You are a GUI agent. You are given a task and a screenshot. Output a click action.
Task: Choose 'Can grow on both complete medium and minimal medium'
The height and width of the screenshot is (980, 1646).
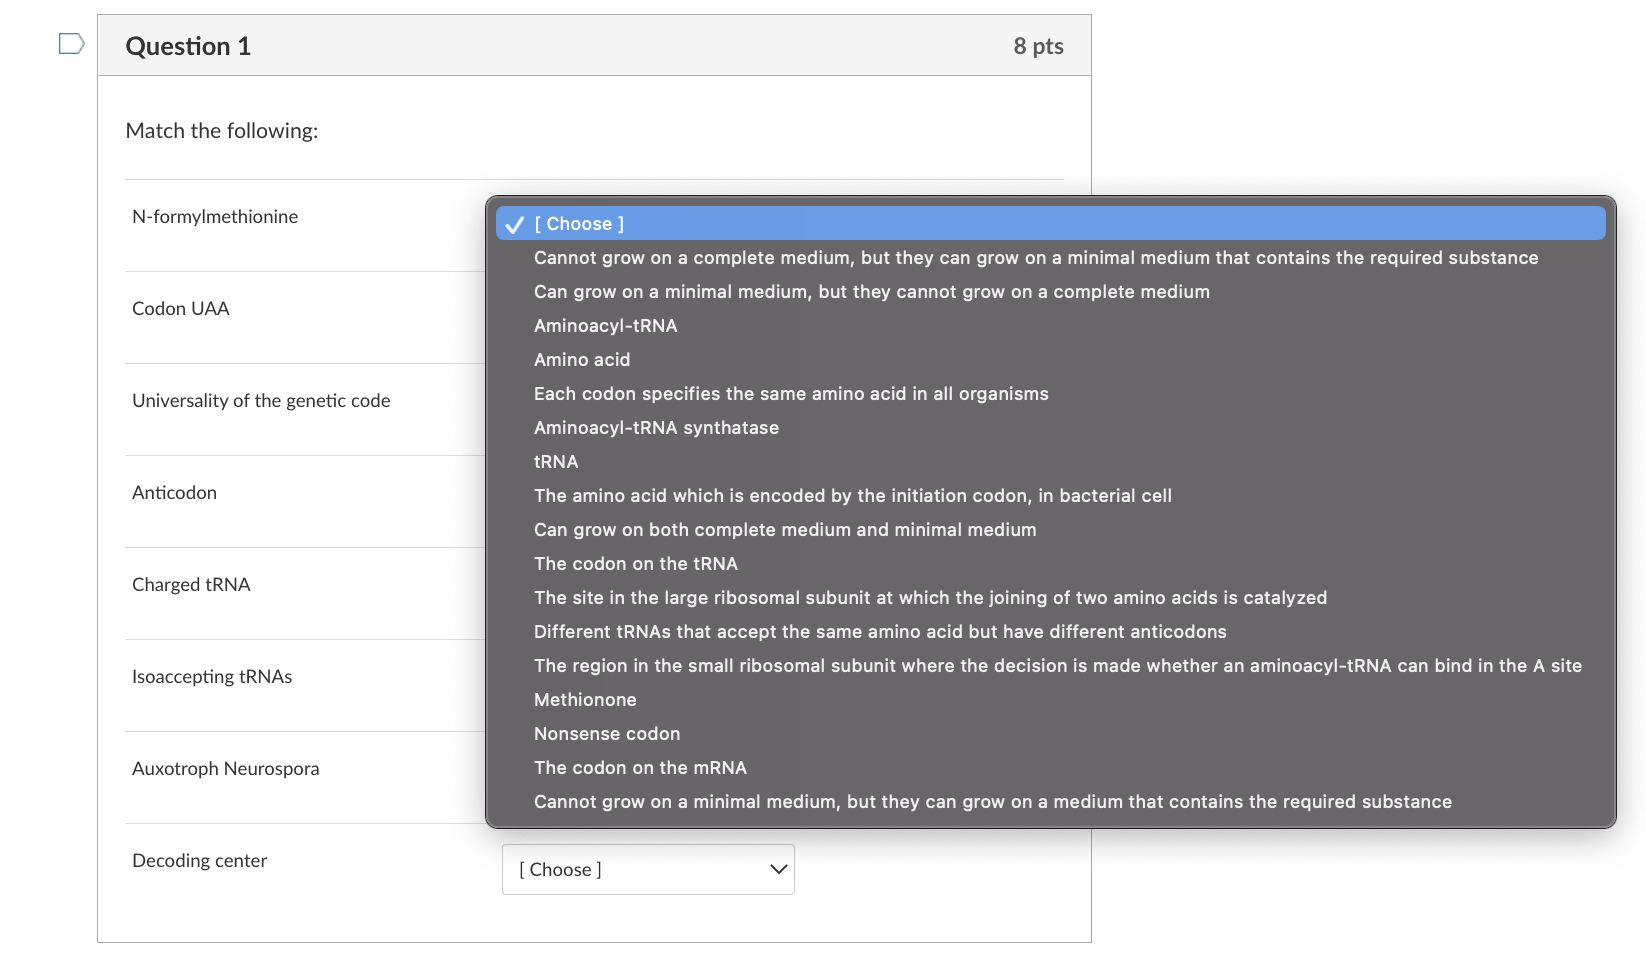tap(1050, 530)
